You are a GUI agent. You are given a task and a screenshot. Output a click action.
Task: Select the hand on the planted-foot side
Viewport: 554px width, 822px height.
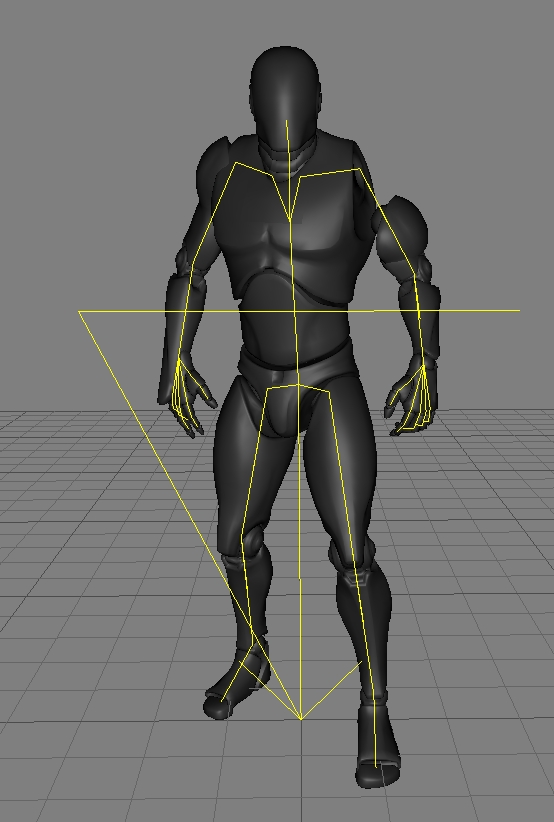[411, 398]
